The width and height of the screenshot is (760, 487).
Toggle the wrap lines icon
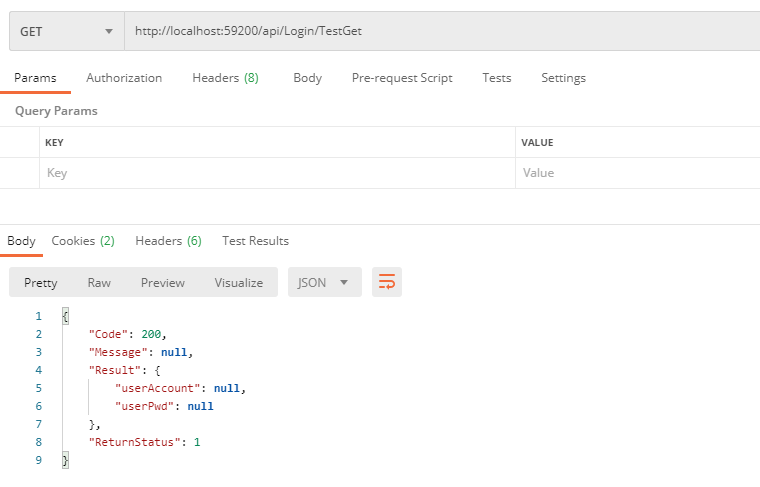pyautogui.click(x=386, y=283)
